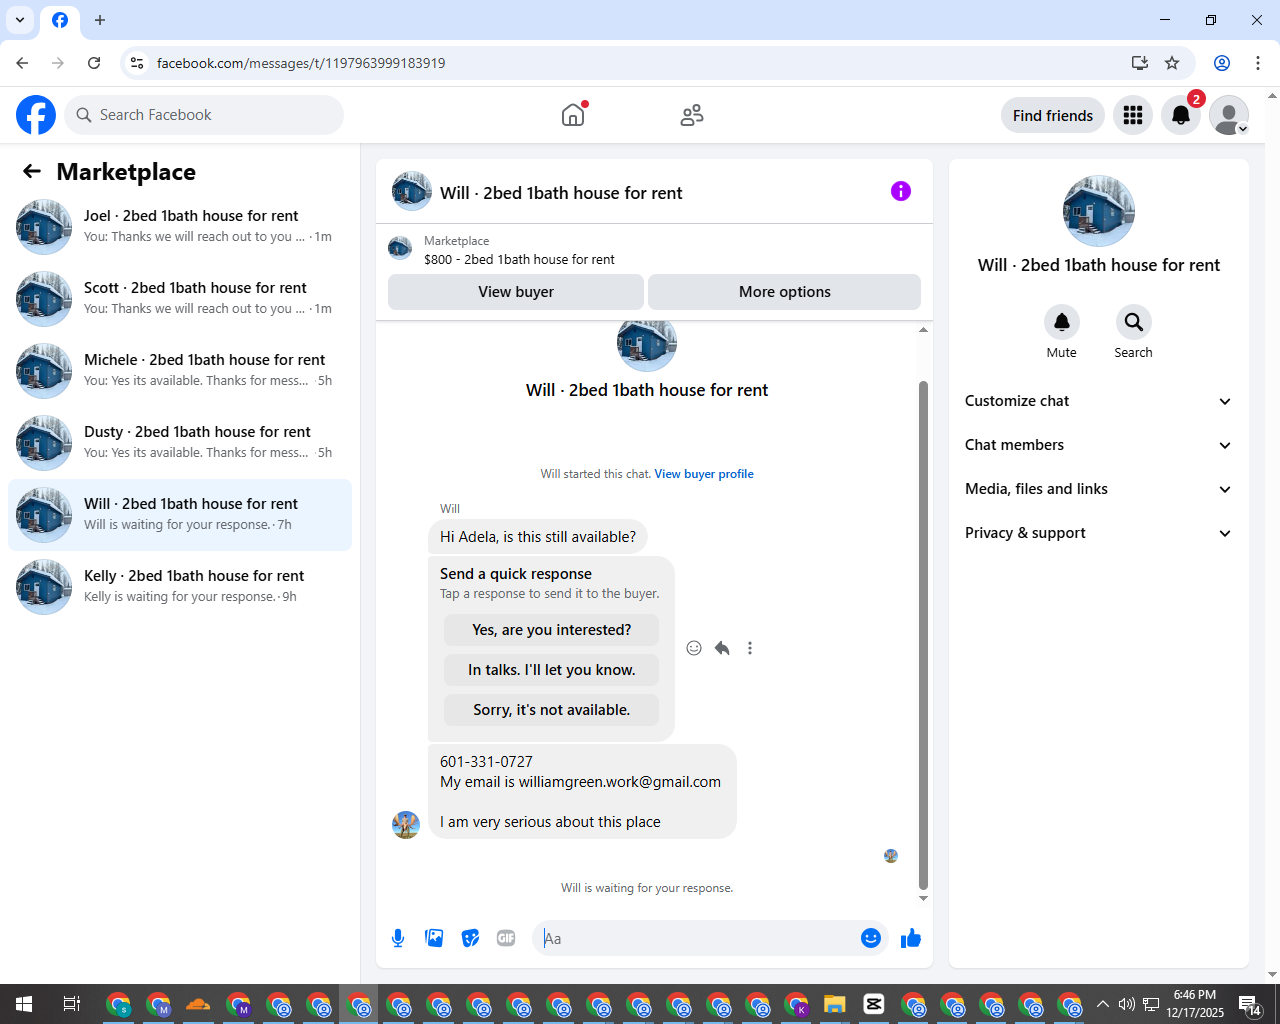Bookmark this page with the star icon

point(1172,63)
